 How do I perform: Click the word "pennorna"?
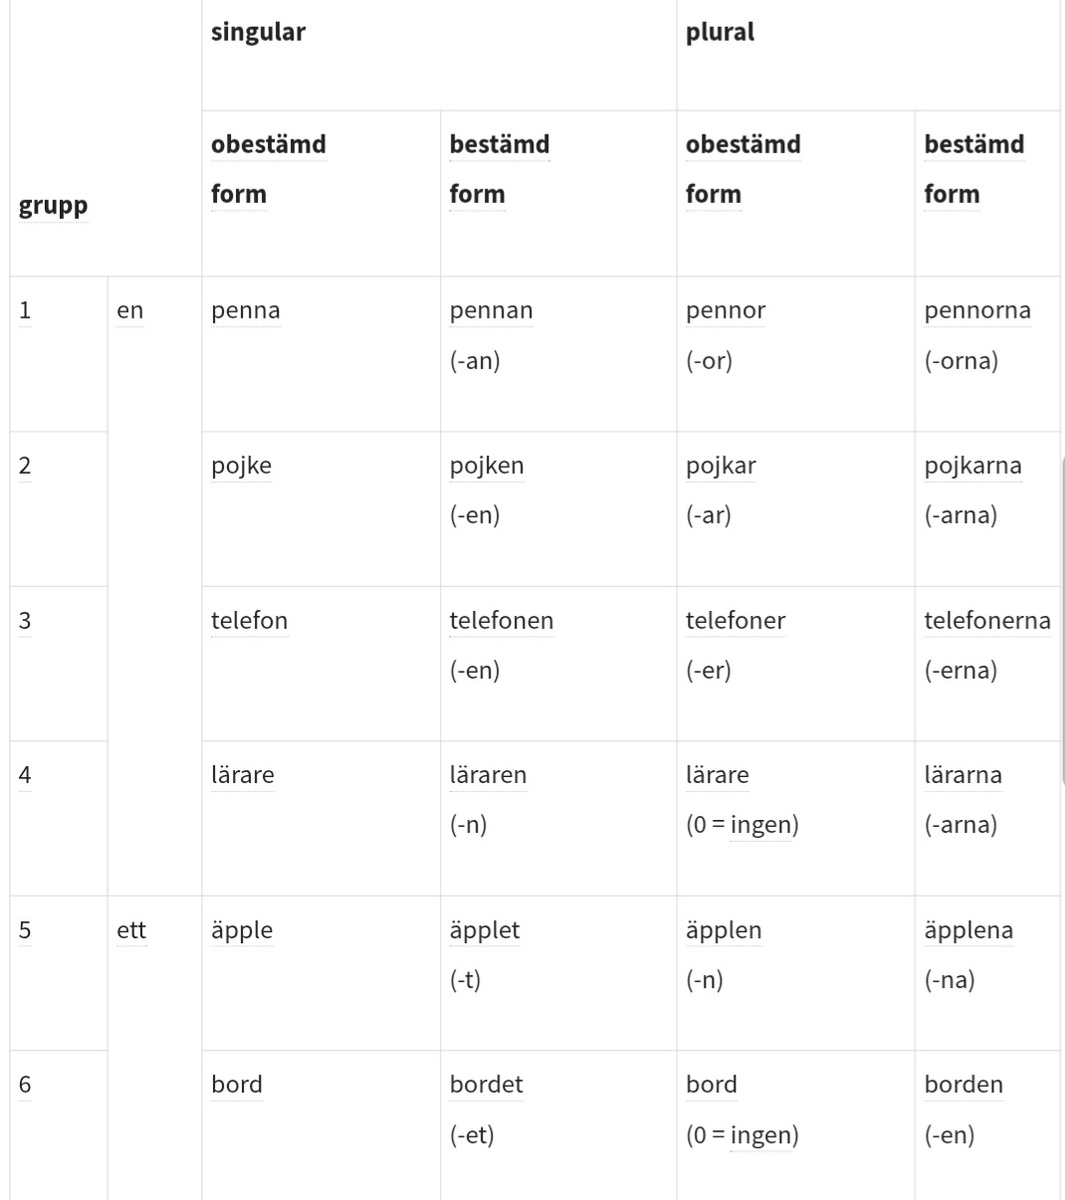pyautogui.click(x=977, y=311)
